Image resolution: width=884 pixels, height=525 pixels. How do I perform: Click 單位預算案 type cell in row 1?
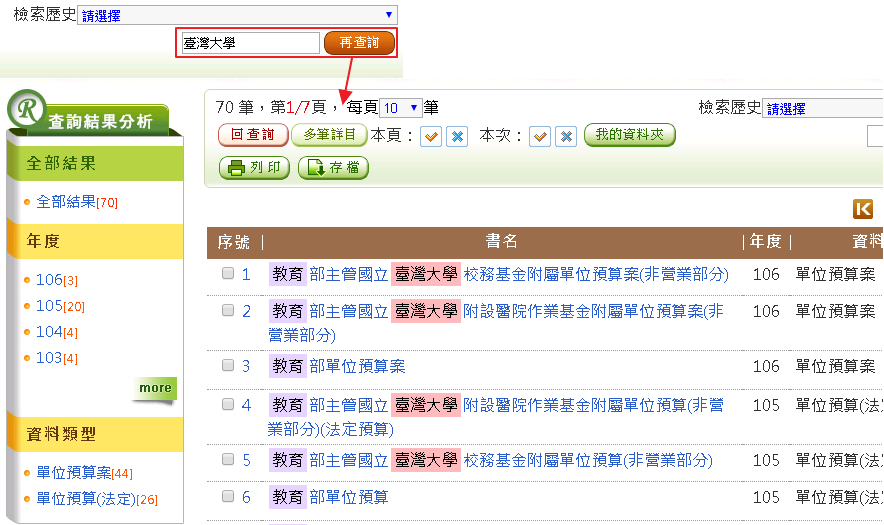pos(835,274)
